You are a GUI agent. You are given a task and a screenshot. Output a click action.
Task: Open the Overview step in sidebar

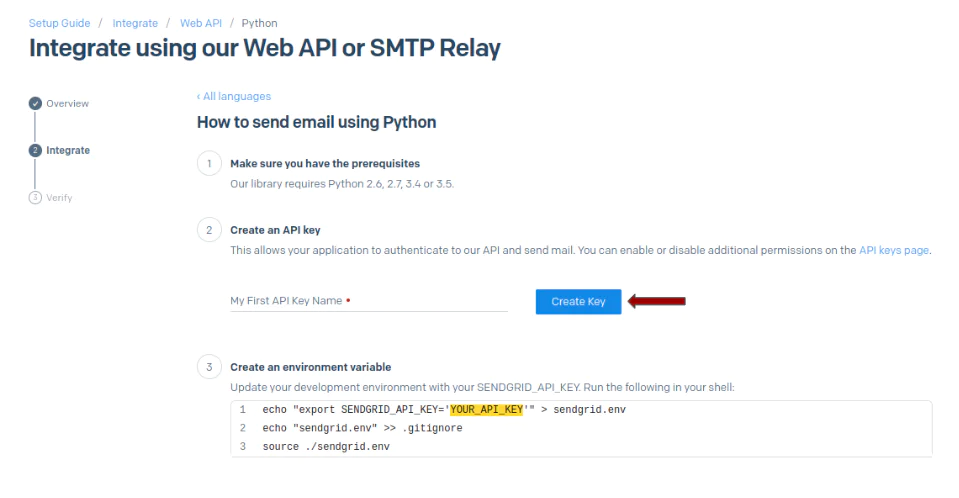pyautogui.click(x=67, y=103)
